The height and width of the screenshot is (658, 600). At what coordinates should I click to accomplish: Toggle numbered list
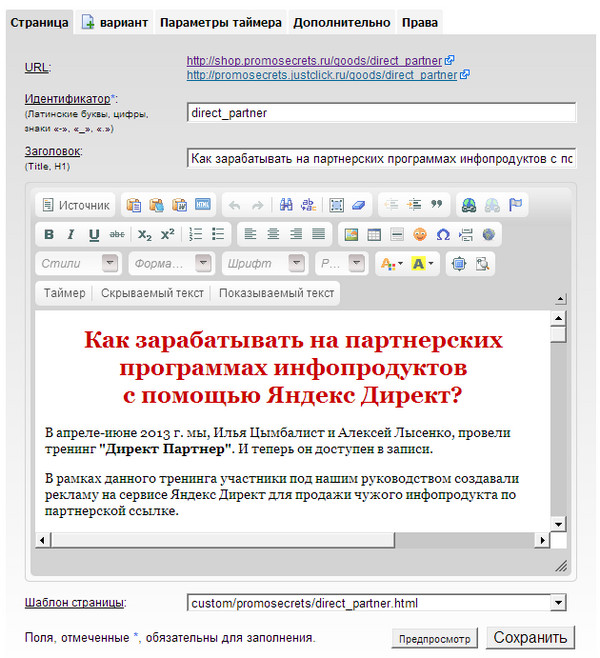(196, 234)
